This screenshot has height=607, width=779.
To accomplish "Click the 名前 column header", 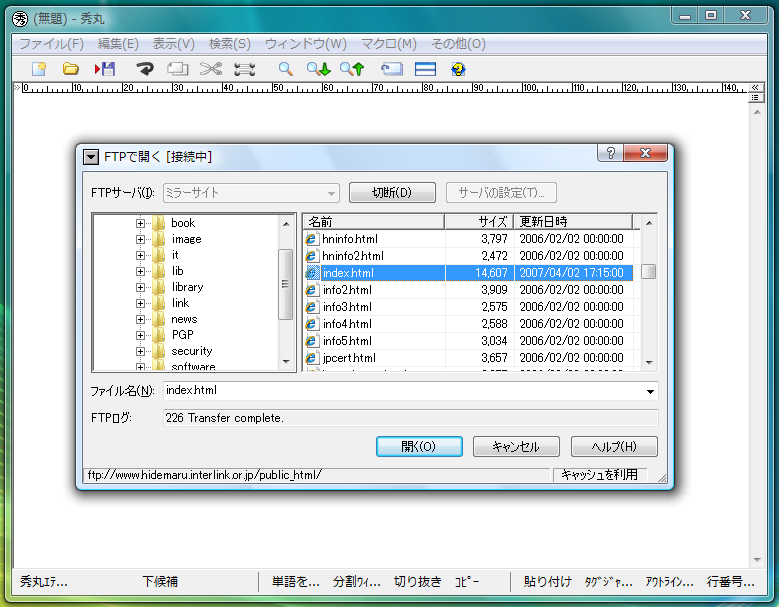I will coord(374,222).
